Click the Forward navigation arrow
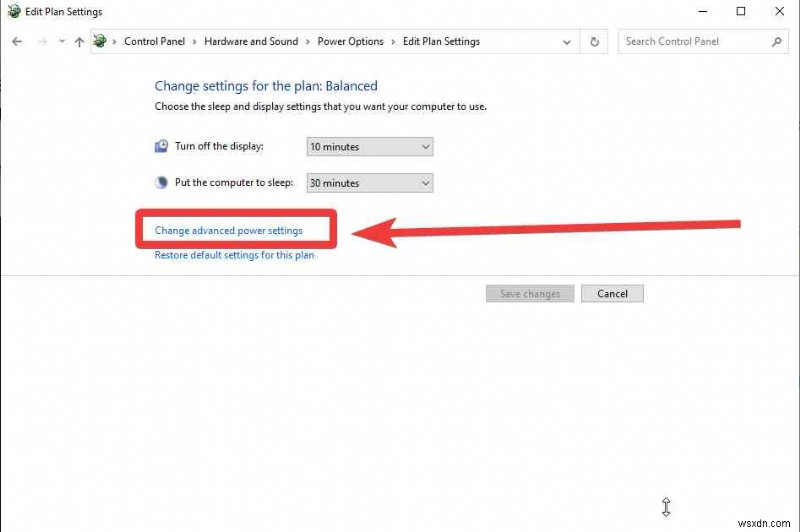This screenshot has height=532, width=800. tap(42, 41)
